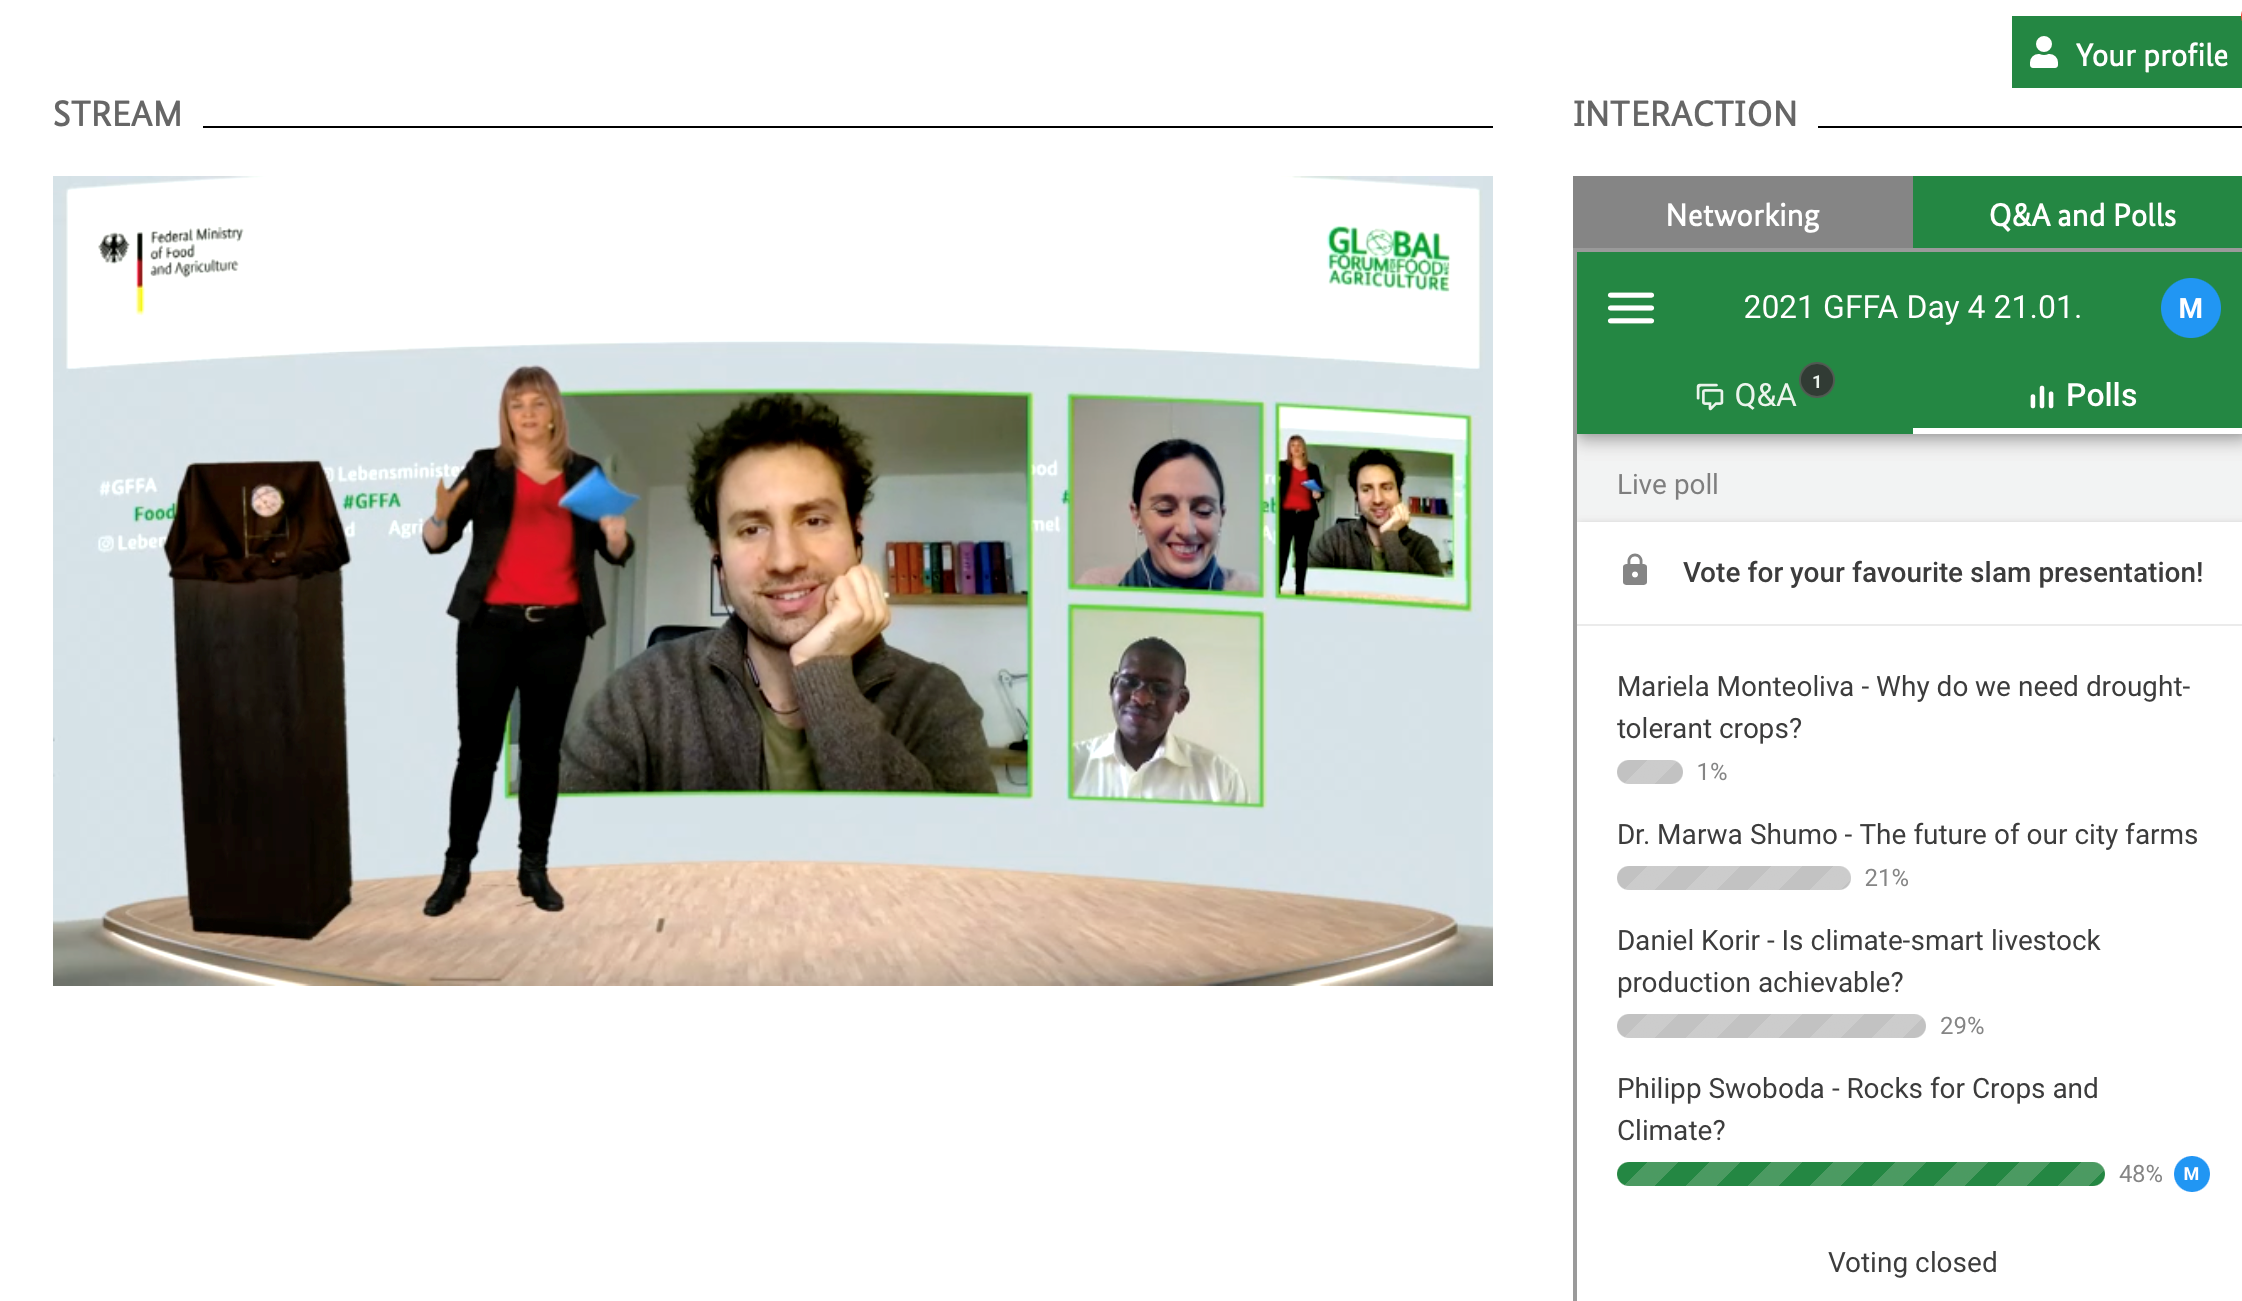Click the person icon in Your profile
The height and width of the screenshot is (1301, 2242).
tap(2044, 53)
